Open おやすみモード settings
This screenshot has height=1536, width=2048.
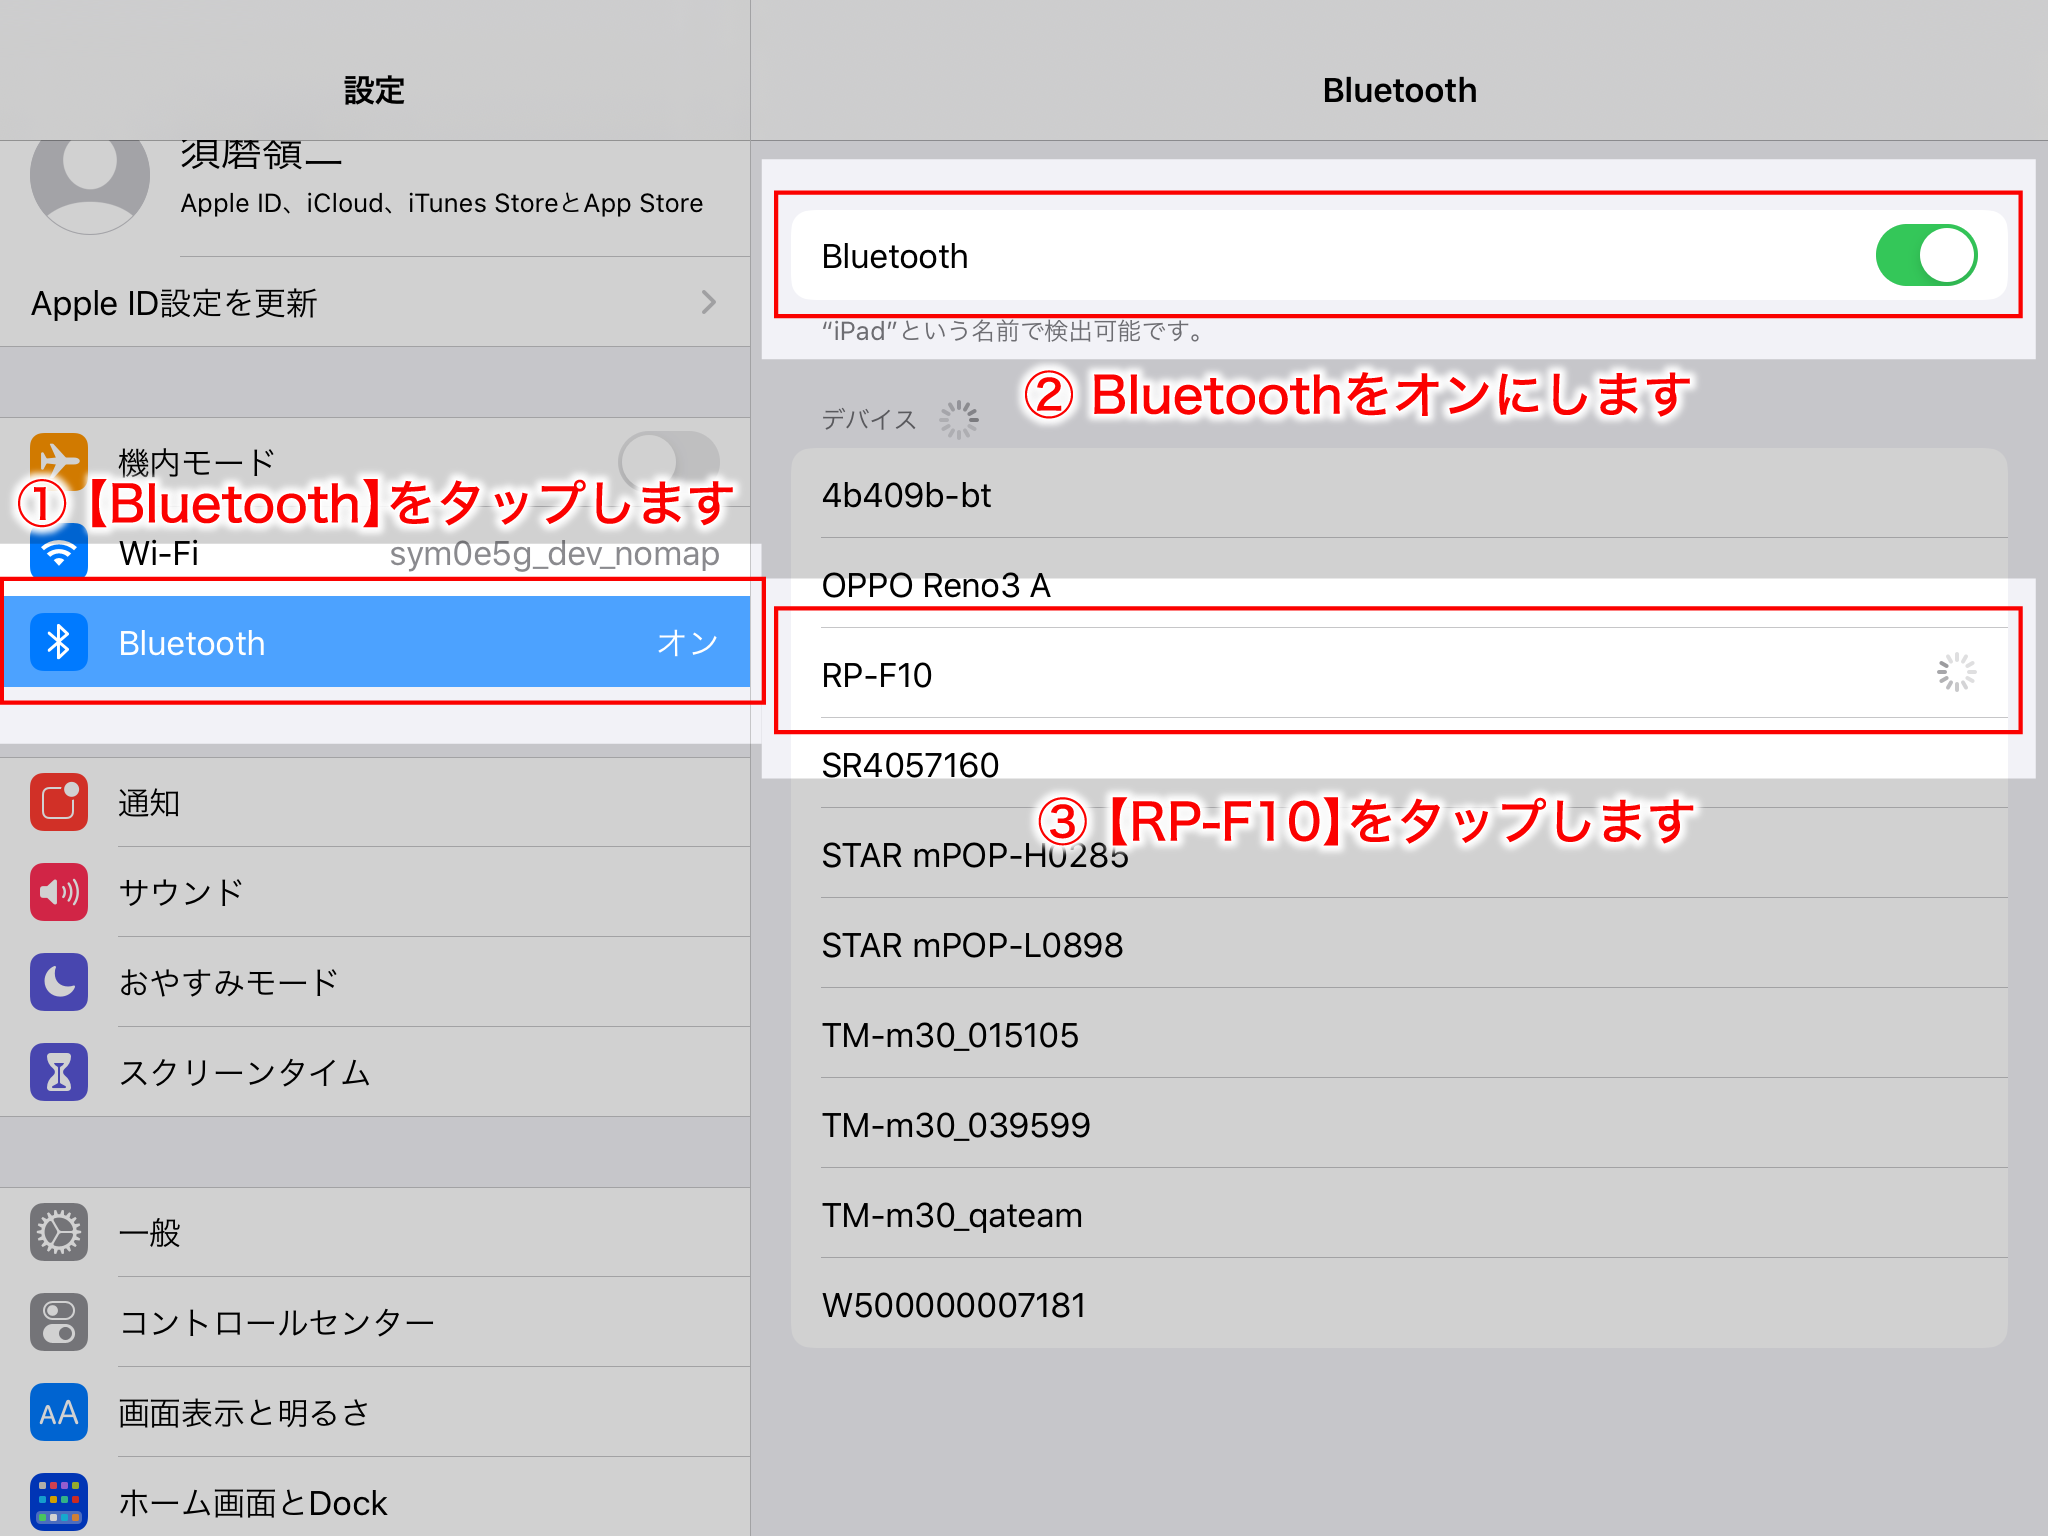(375, 982)
